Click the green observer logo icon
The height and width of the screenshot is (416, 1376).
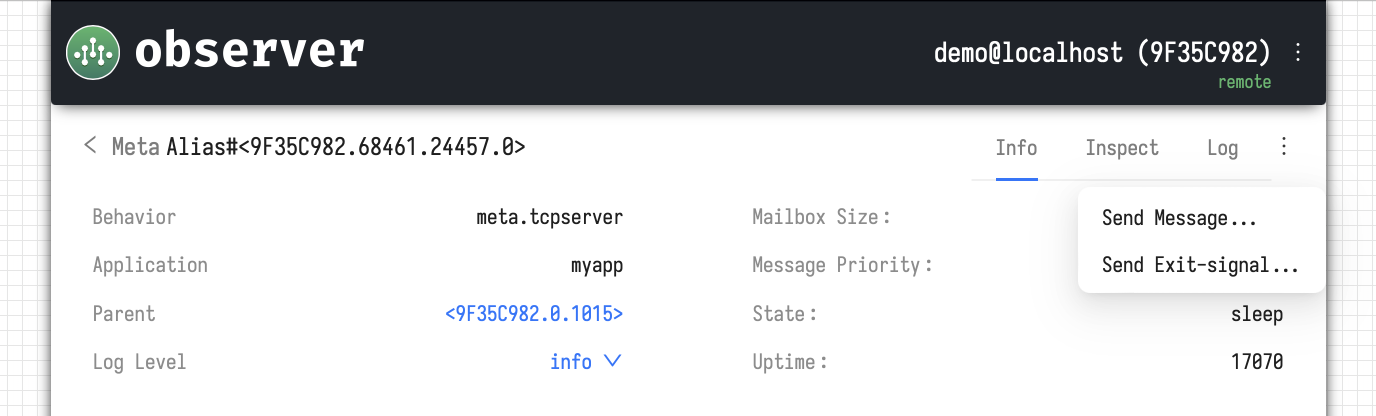93,51
